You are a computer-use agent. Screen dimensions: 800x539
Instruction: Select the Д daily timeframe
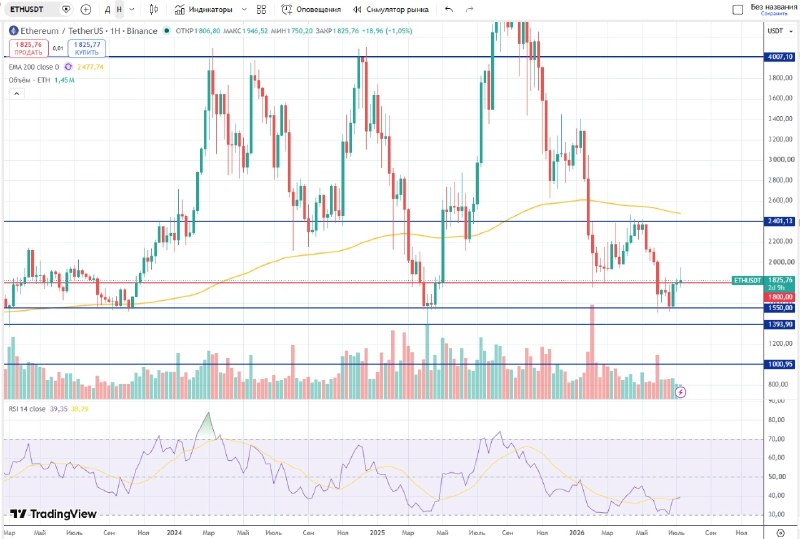pyautogui.click(x=108, y=9)
